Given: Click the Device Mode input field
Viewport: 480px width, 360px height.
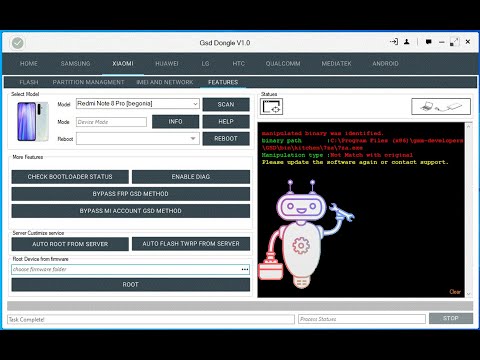Looking at the screenshot, I should click(x=111, y=122).
